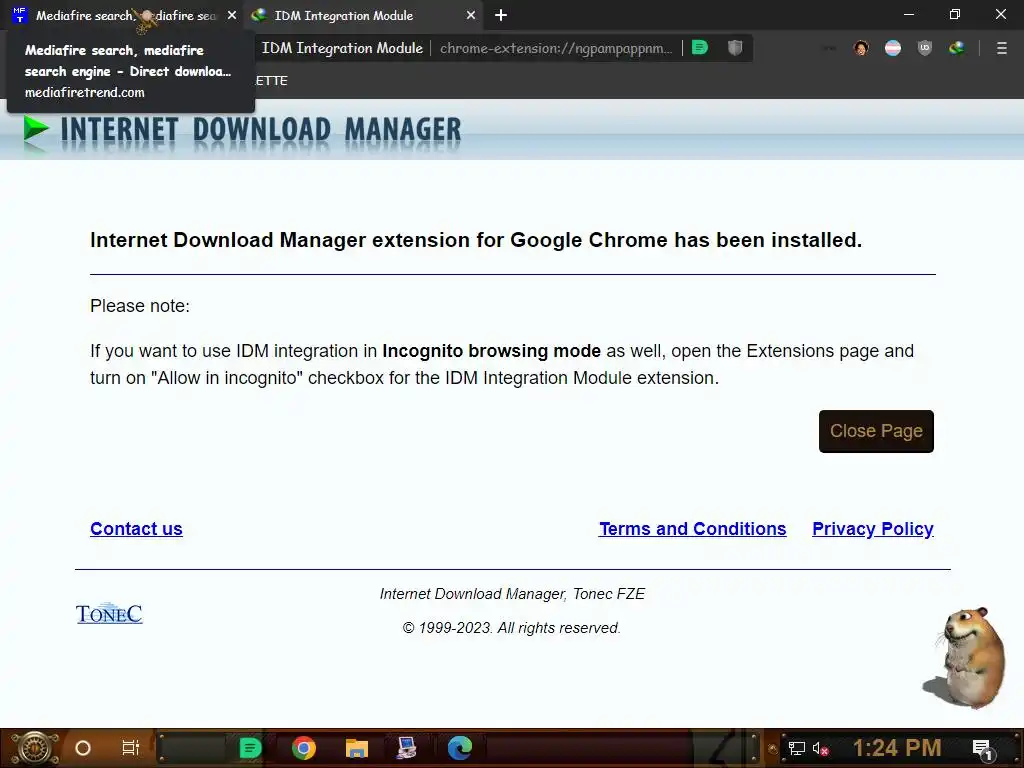The width and height of the screenshot is (1024, 768).
Task: Open the uBlock Origin extension icon
Action: click(x=924, y=48)
